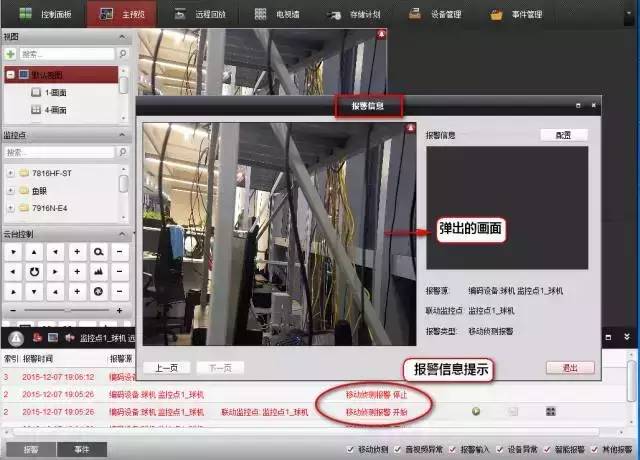Toggle the 设备异常 checkbox
The width and height of the screenshot is (640, 460).
[500, 449]
